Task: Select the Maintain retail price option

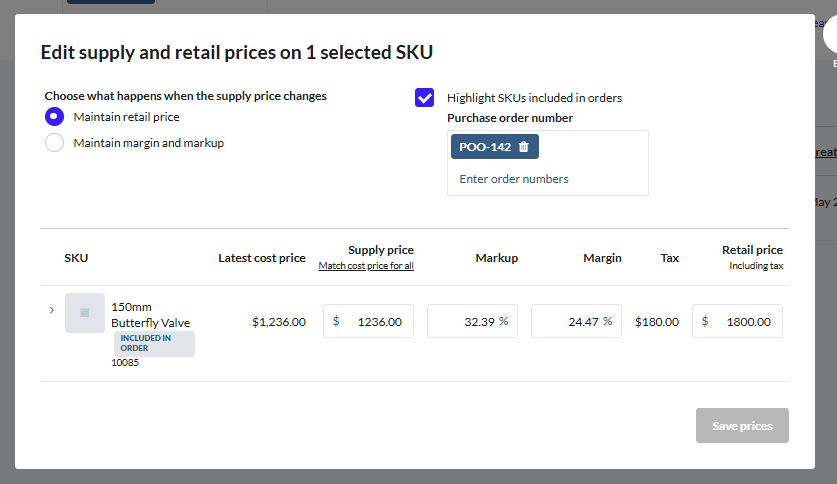Action: coord(55,117)
